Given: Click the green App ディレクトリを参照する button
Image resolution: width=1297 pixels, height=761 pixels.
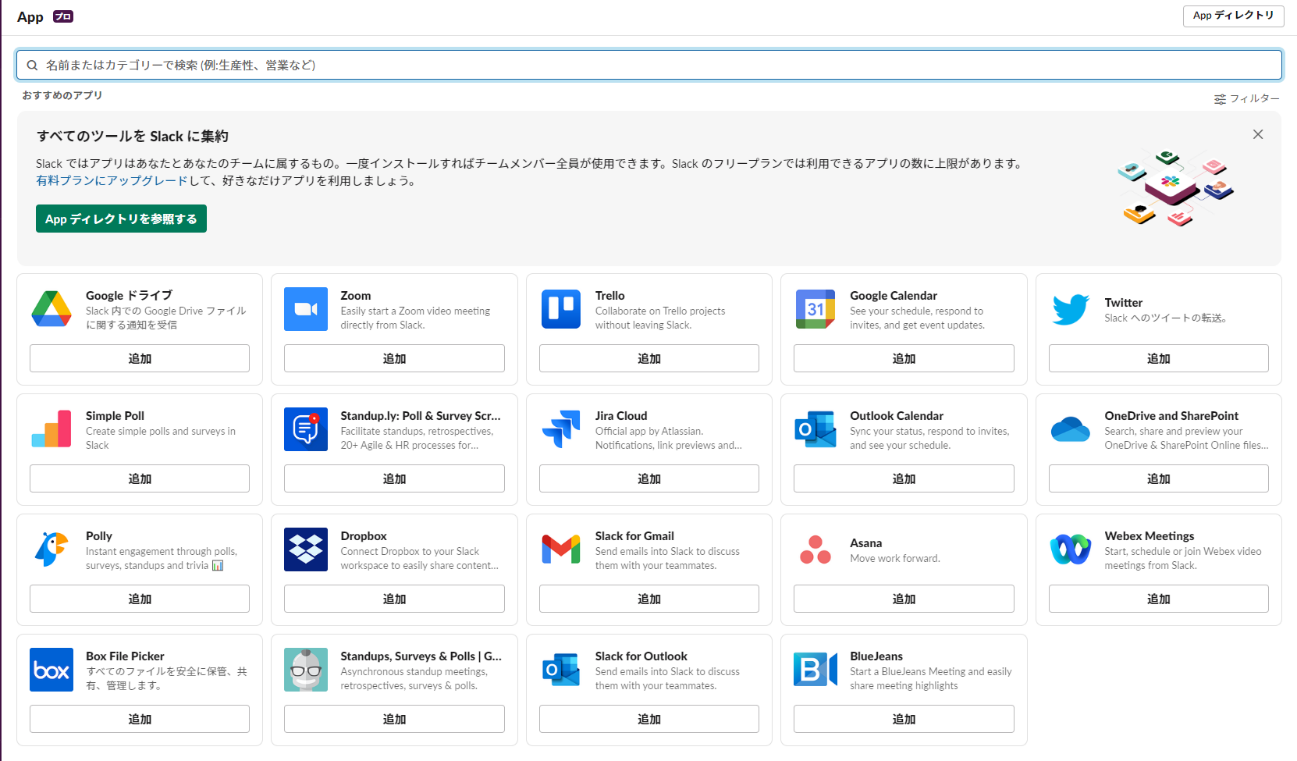Looking at the screenshot, I should click(x=121, y=219).
